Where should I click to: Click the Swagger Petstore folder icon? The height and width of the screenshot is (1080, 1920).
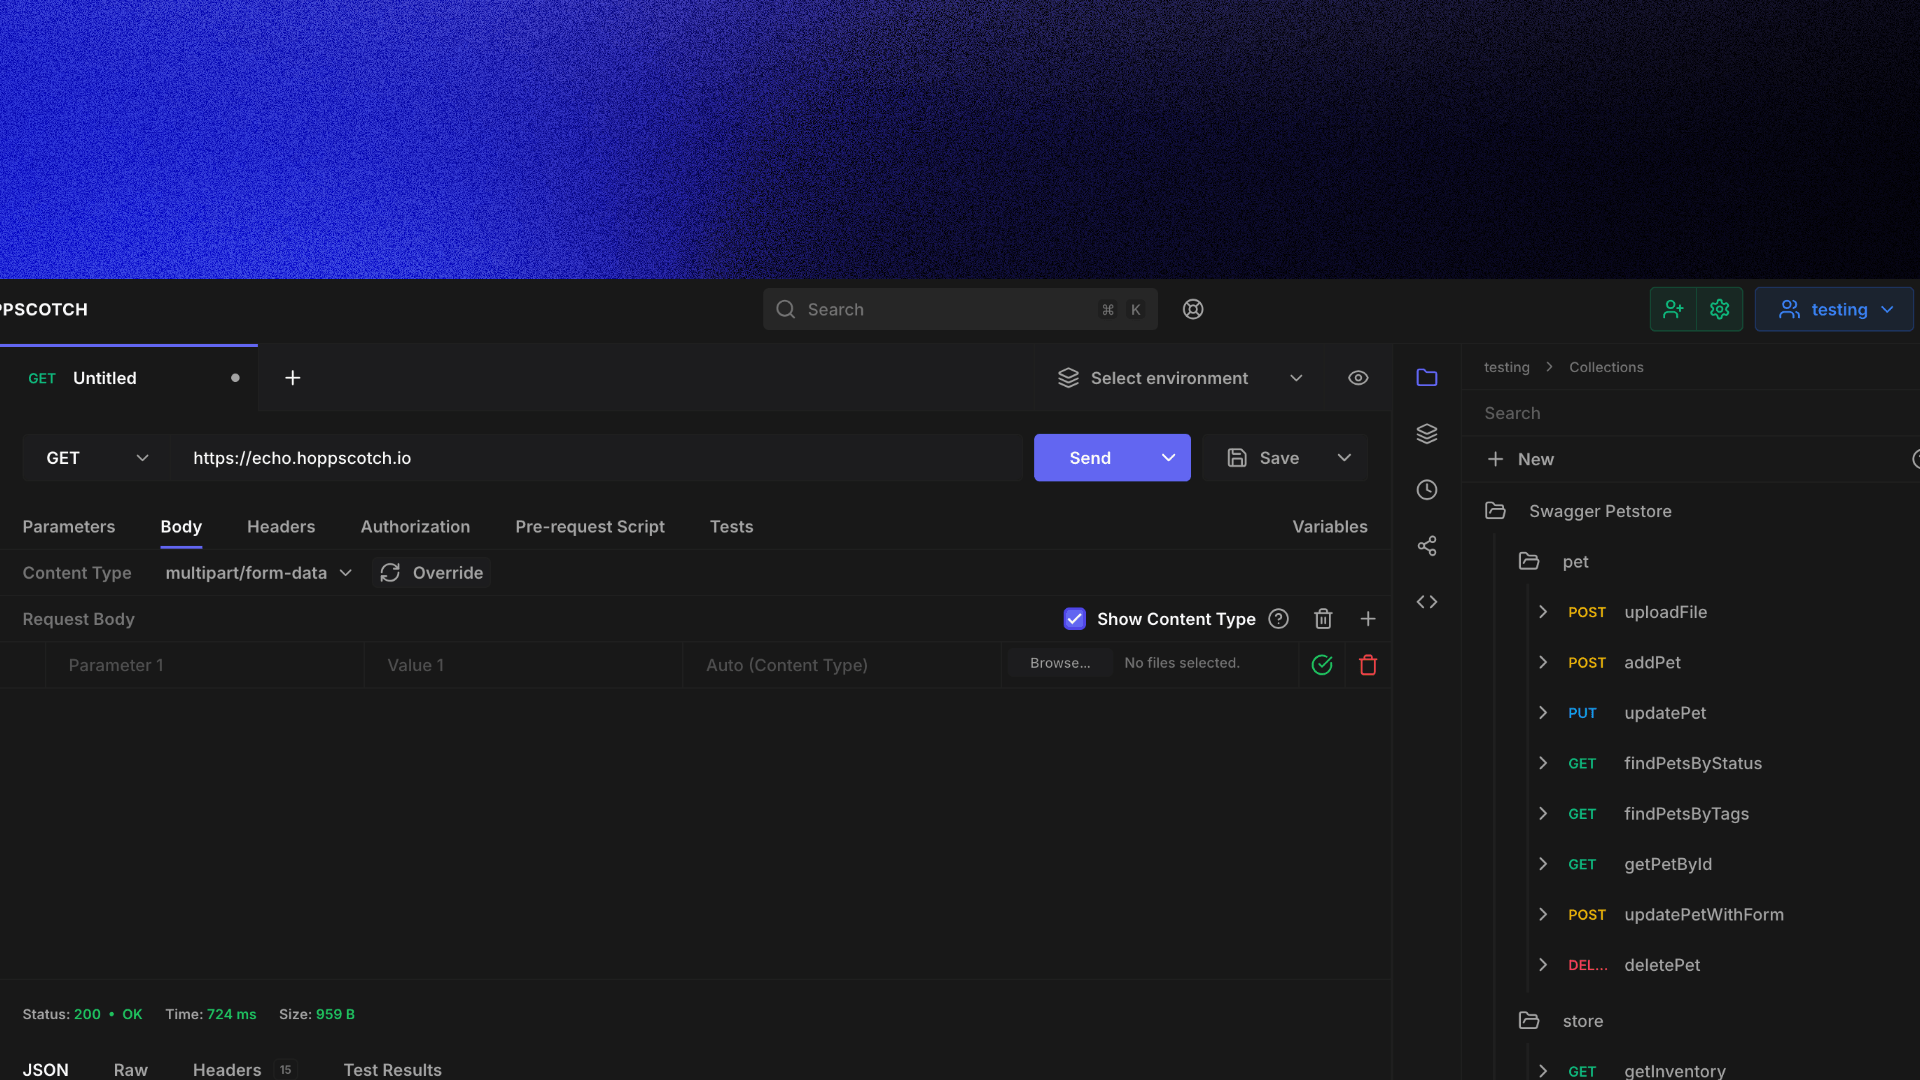pyautogui.click(x=1495, y=510)
